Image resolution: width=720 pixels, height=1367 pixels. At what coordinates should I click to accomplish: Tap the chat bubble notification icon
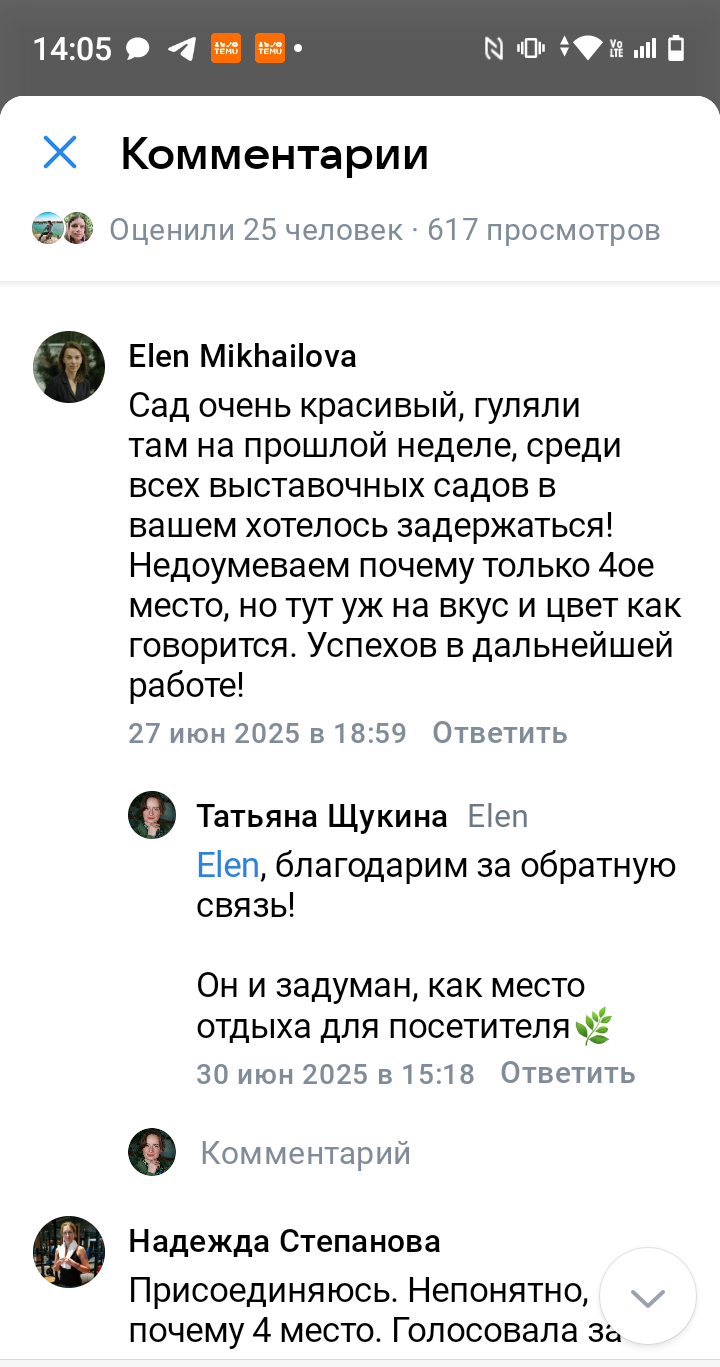point(138,48)
